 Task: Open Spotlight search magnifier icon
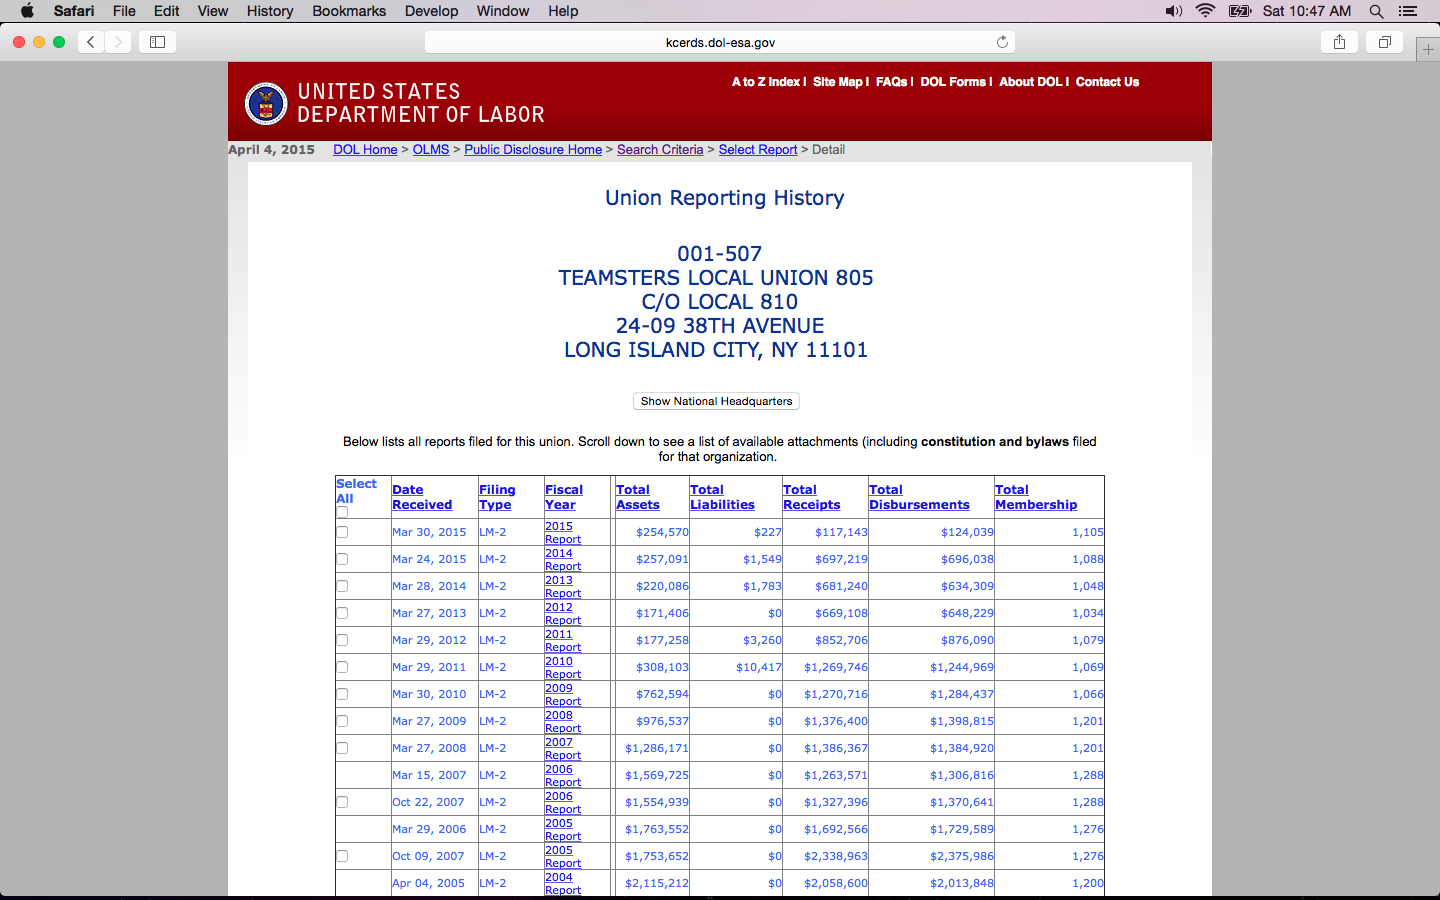click(x=1377, y=11)
